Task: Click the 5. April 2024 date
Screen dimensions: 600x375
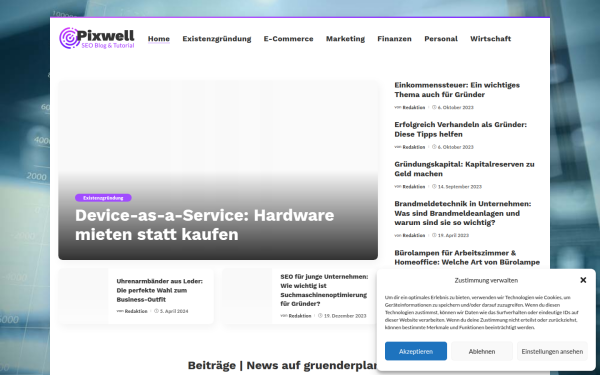Action: point(174,311)
